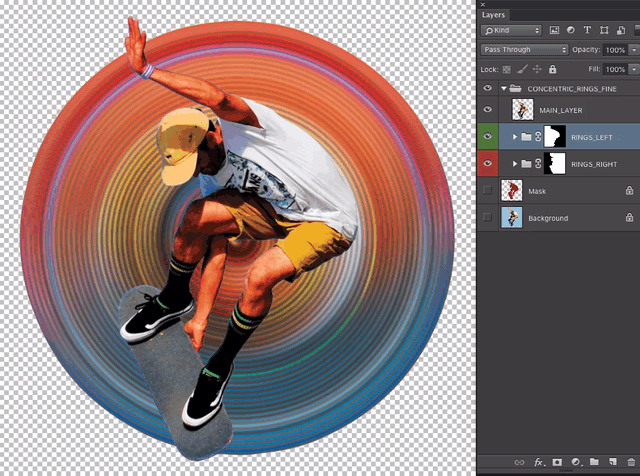Filter layers by pixel layer icon
This screenshot has height=476, width=640.
[554, 30]
